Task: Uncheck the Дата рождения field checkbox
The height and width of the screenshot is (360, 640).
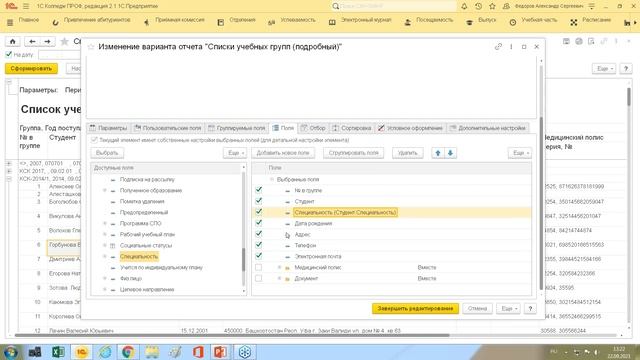Action: click(259, 223)
